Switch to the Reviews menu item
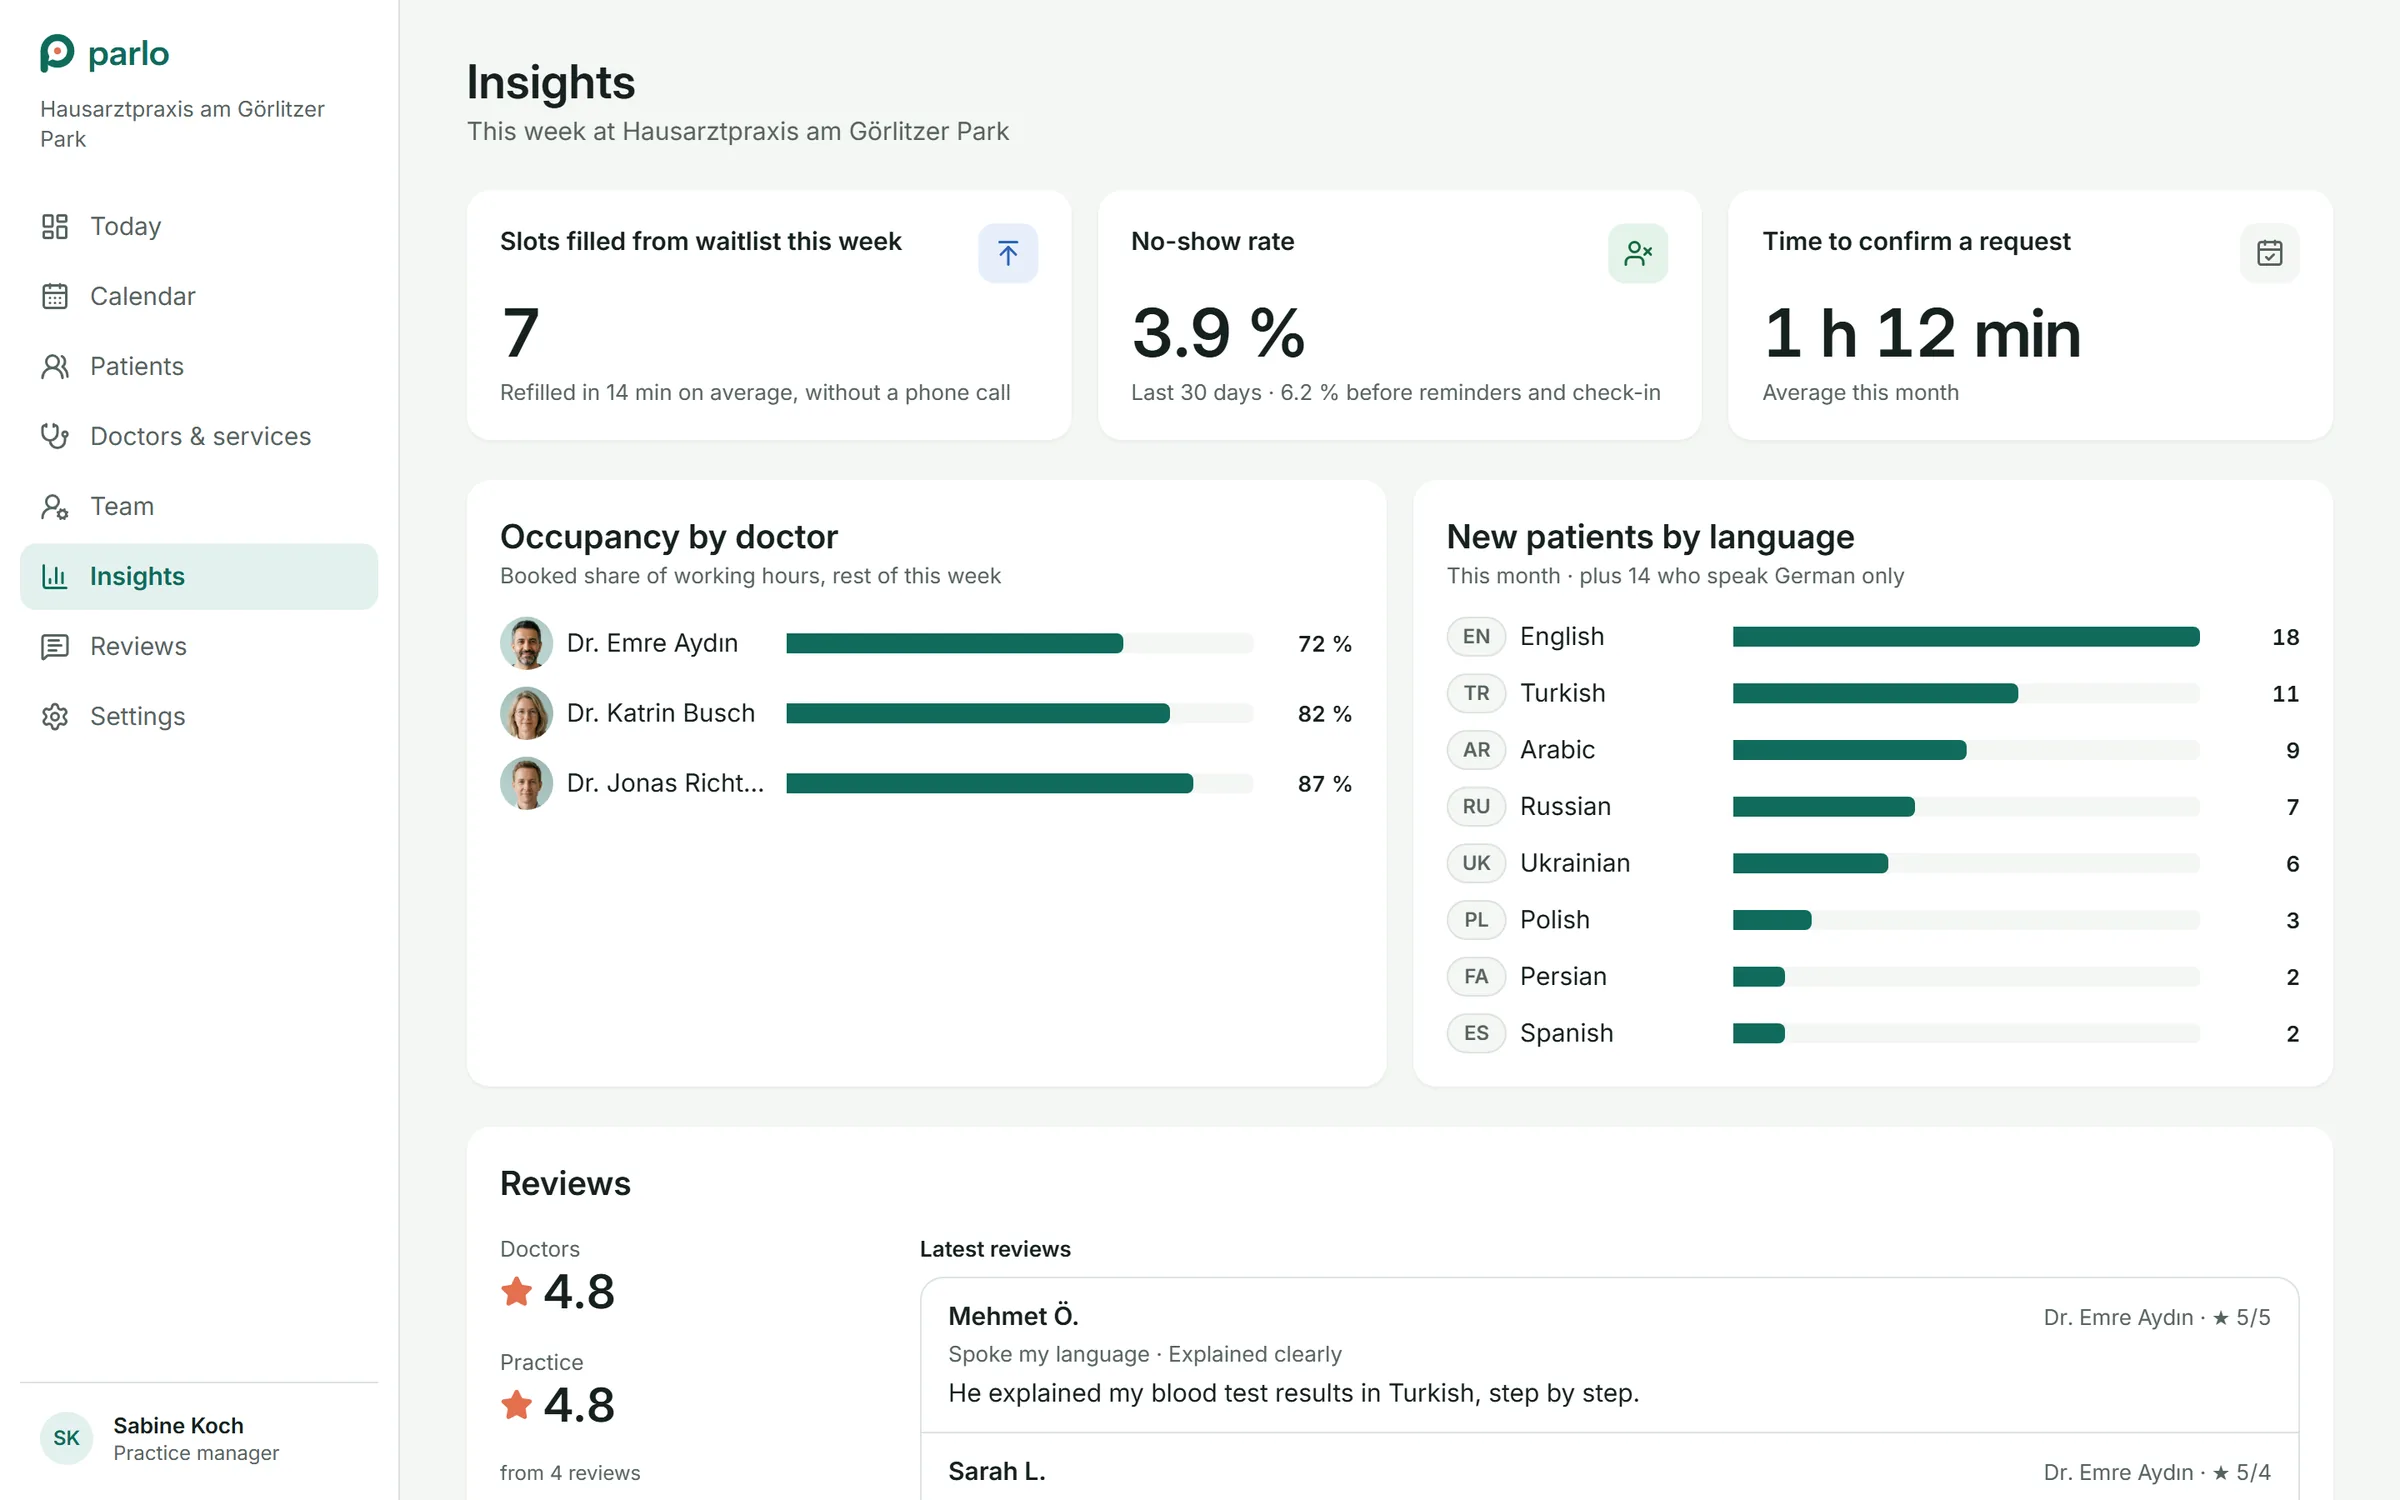 coord(199,647)
